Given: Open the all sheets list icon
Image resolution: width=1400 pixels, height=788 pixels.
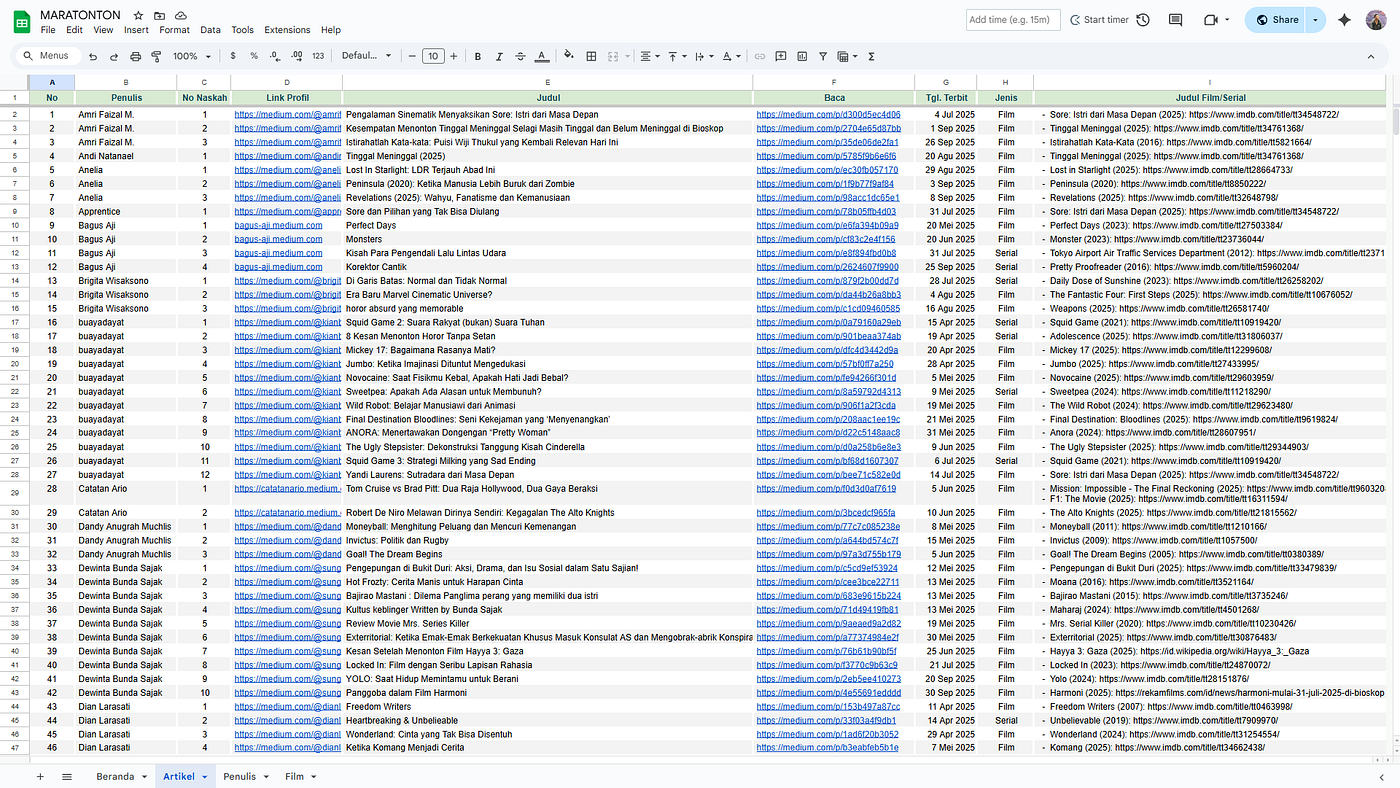Looking at the screenshot, I should (x=67, y=776).
